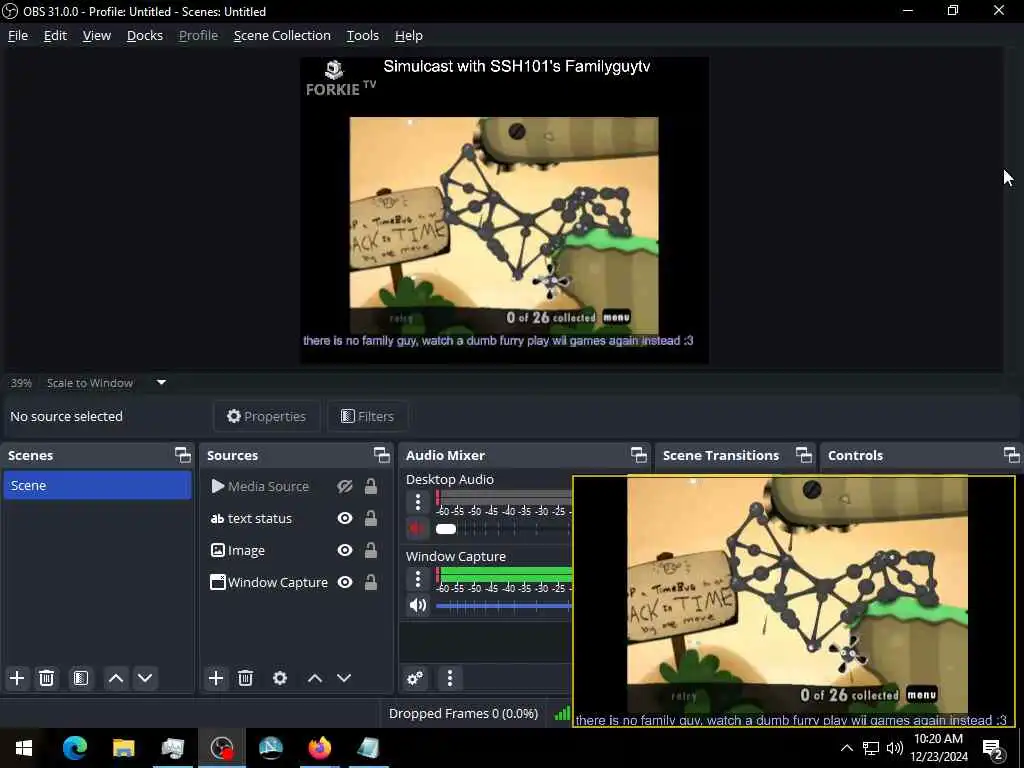1024x768 pixels.
Task: Pop out the Audio Mixer dock
Action: point(639,455)
